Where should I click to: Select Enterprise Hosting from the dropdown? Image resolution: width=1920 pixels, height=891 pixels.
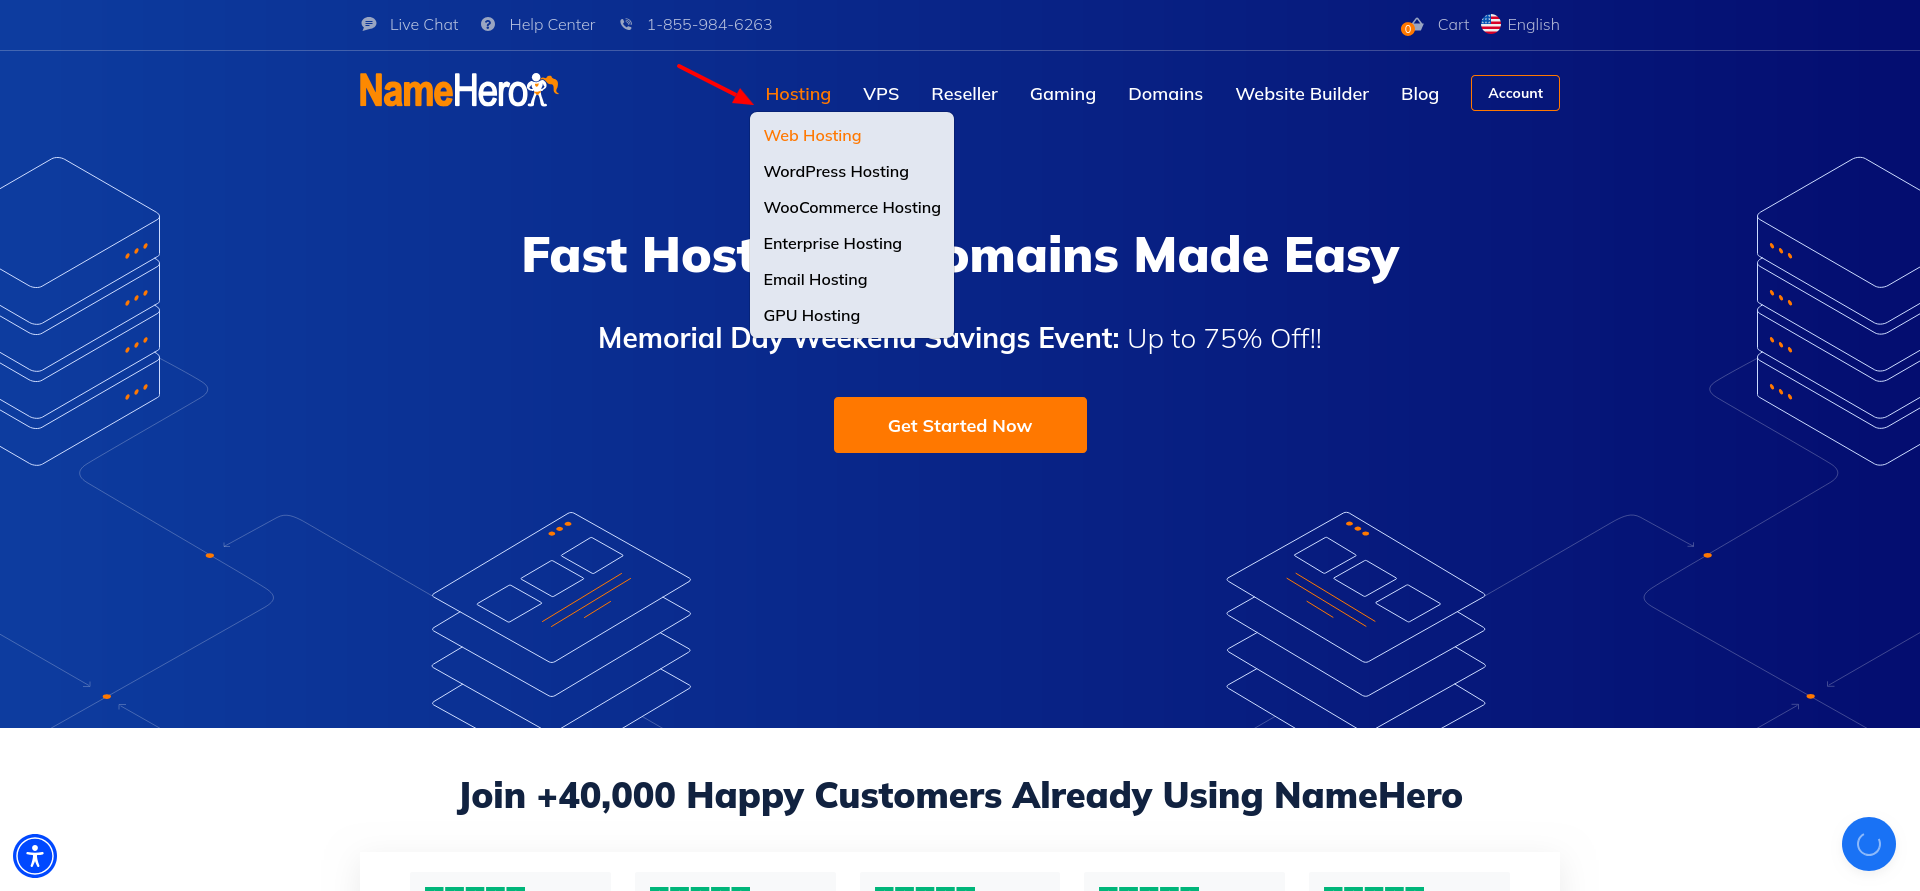[x=832, y=244]
